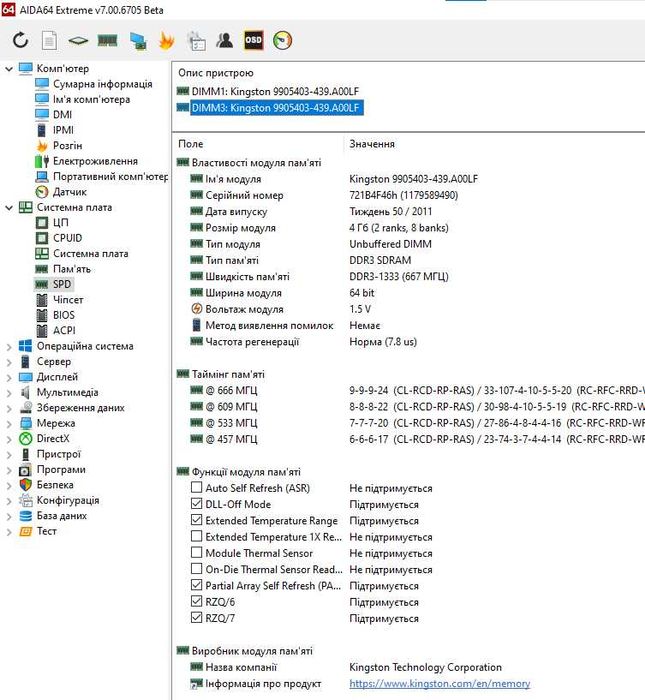This screenshot has height=700, width=645.
Task: Open the OSD panel toolbar icon
Action: coord(254,41)
